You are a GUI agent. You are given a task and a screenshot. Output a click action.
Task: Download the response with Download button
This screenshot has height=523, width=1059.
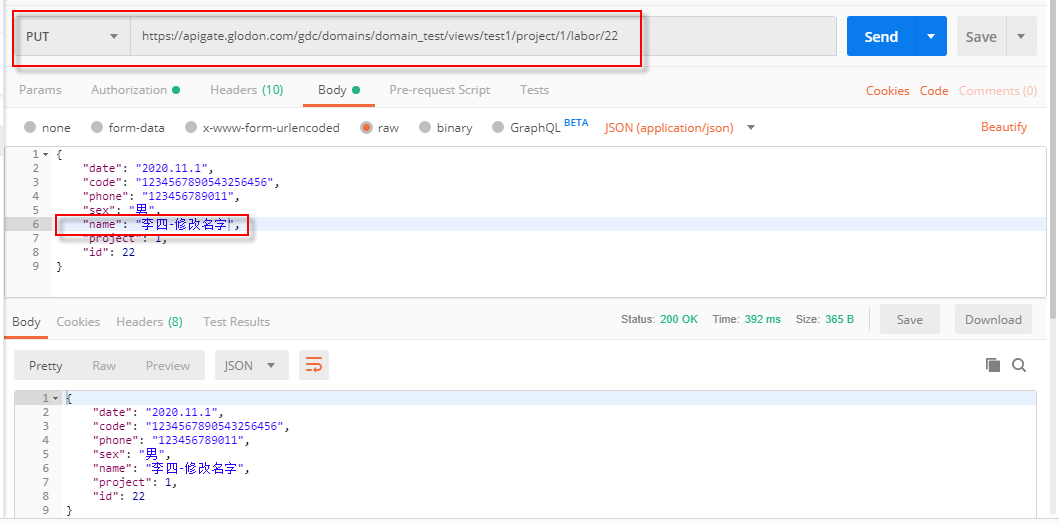(993, 319)
